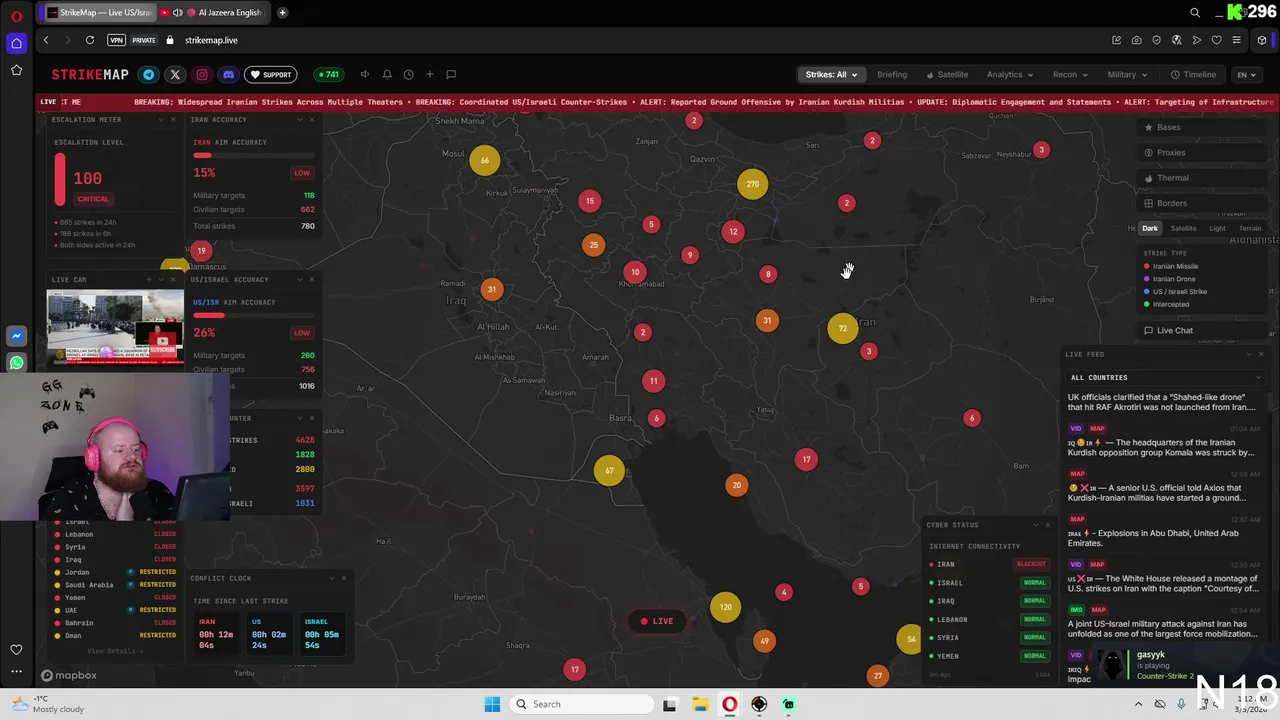Open the history clock icon in header

[x=408, y=74]
